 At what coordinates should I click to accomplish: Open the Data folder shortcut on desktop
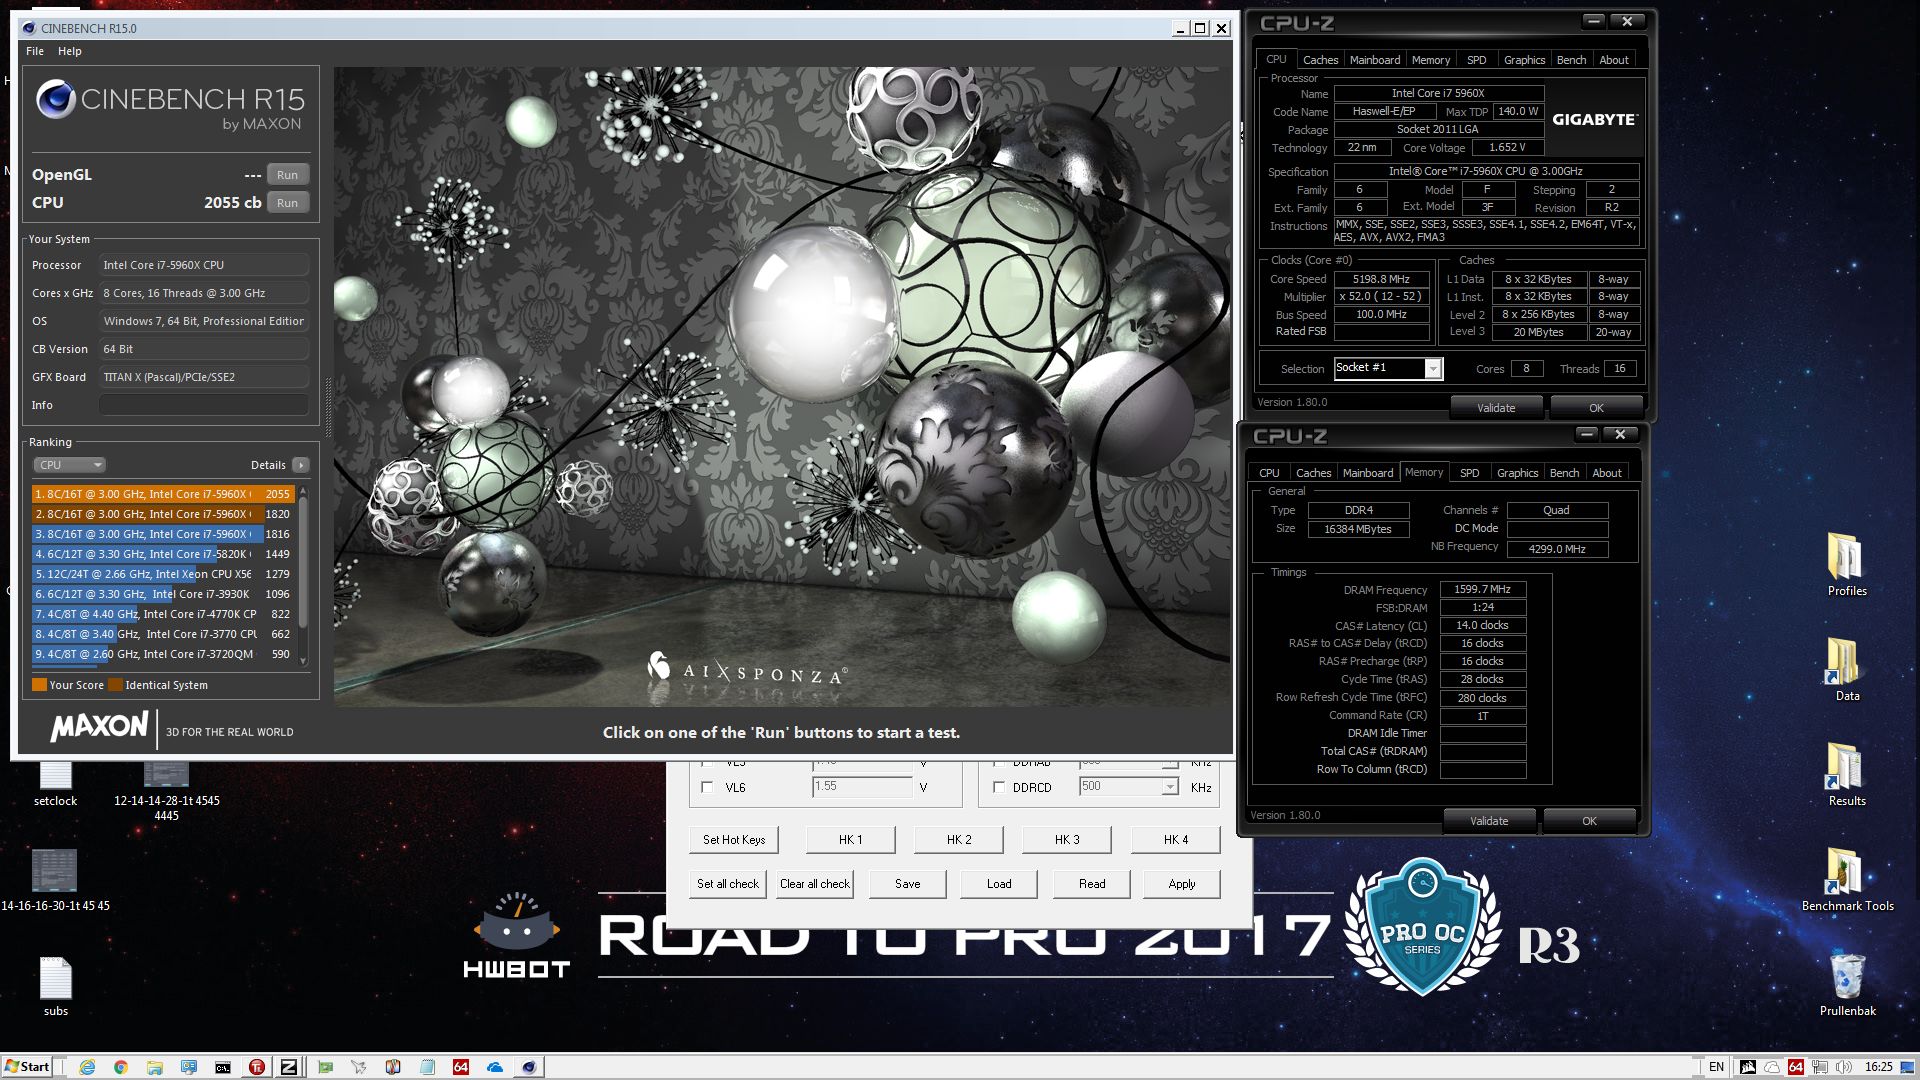(x=1847, y=669)
